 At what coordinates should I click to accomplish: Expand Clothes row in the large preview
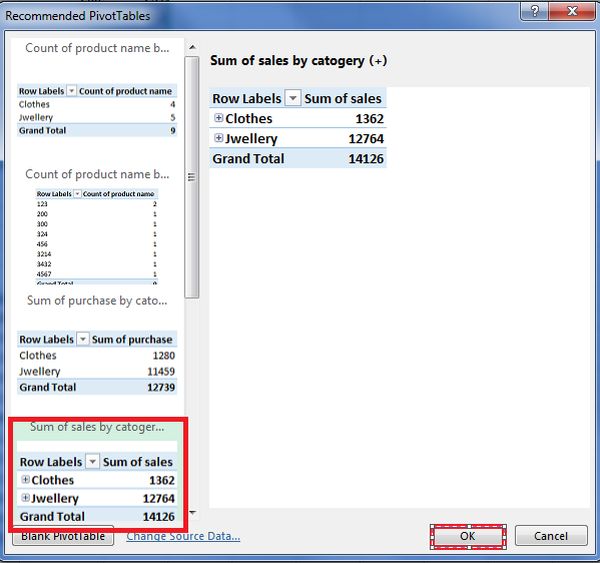pyautogui.click(x=218, y=118)
